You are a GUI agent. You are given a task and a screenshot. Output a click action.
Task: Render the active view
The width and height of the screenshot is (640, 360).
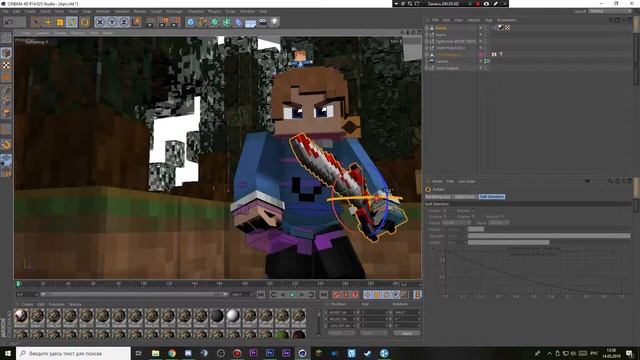pos(151,22)
